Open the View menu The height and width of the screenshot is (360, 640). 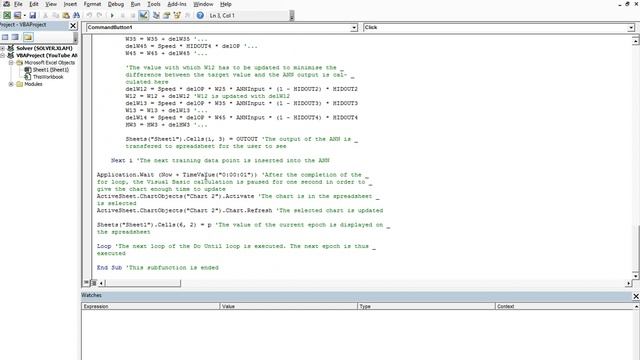coord(51,4)
